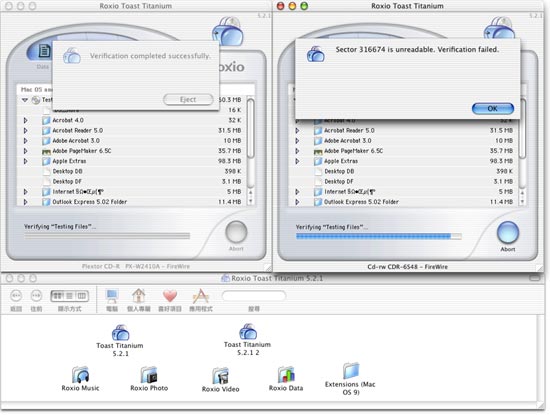Toggle the Finder toolbar with pill button
The width and height of the screenshot is (550, 415).
click(x=535, y=278)
